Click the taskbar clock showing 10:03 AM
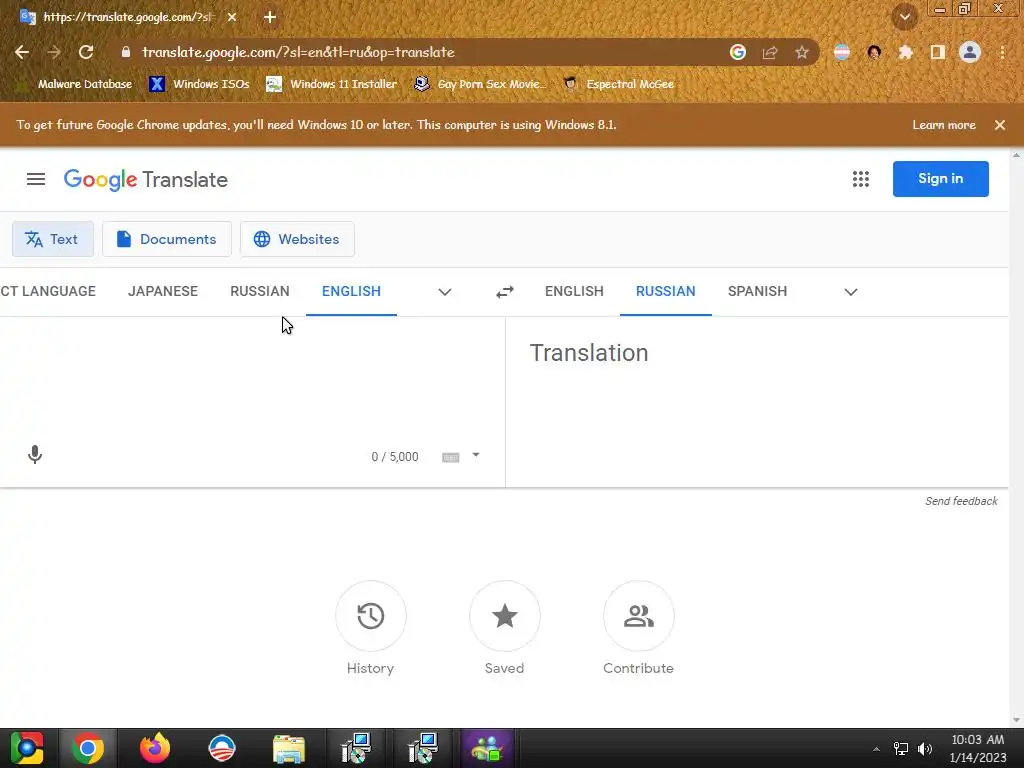Image resolution: width=1024 pixels, height=768 pixels. 978,748
